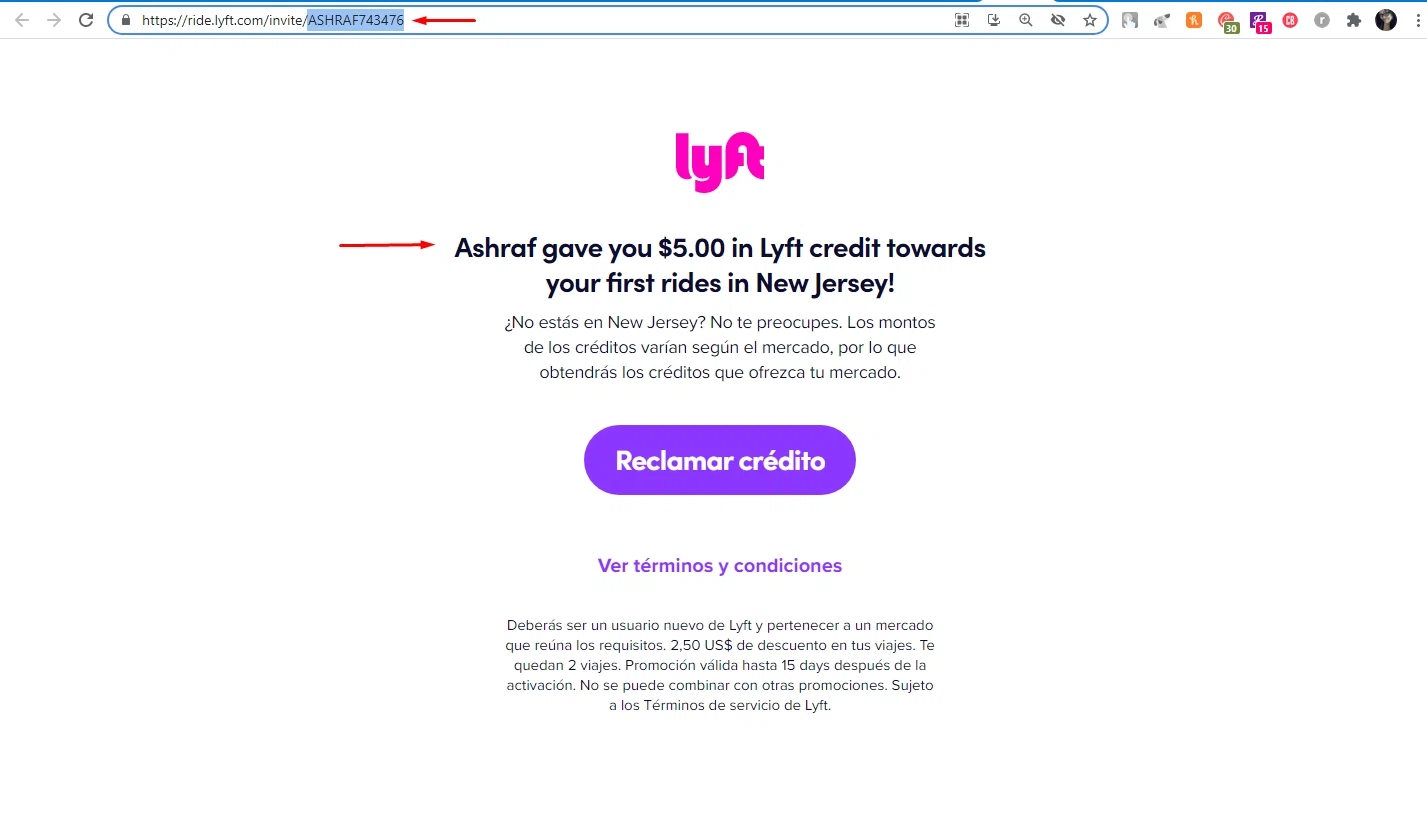Open the gray r extension icon
Image resolution: width=1427 pixels, height=826 pixels.
1322,20
